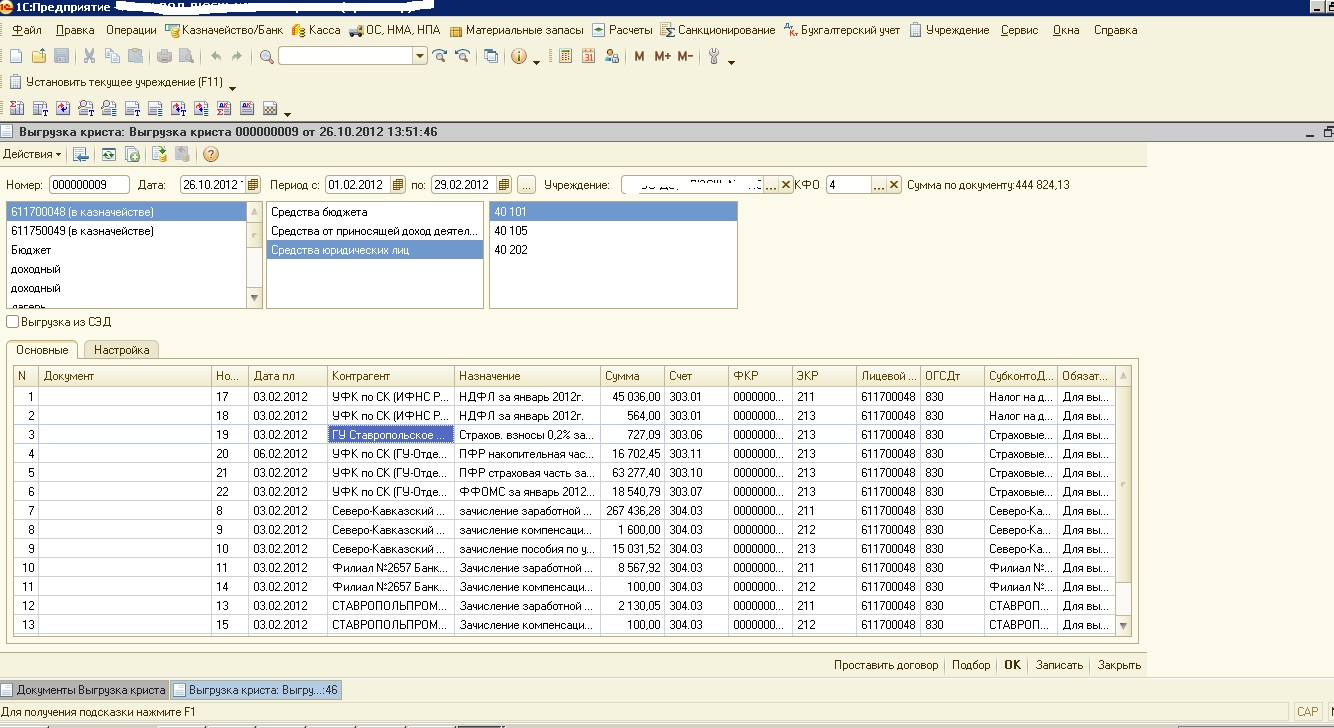
Task: Select 40 202 in the accounts list
Action: tap(613, 250)
